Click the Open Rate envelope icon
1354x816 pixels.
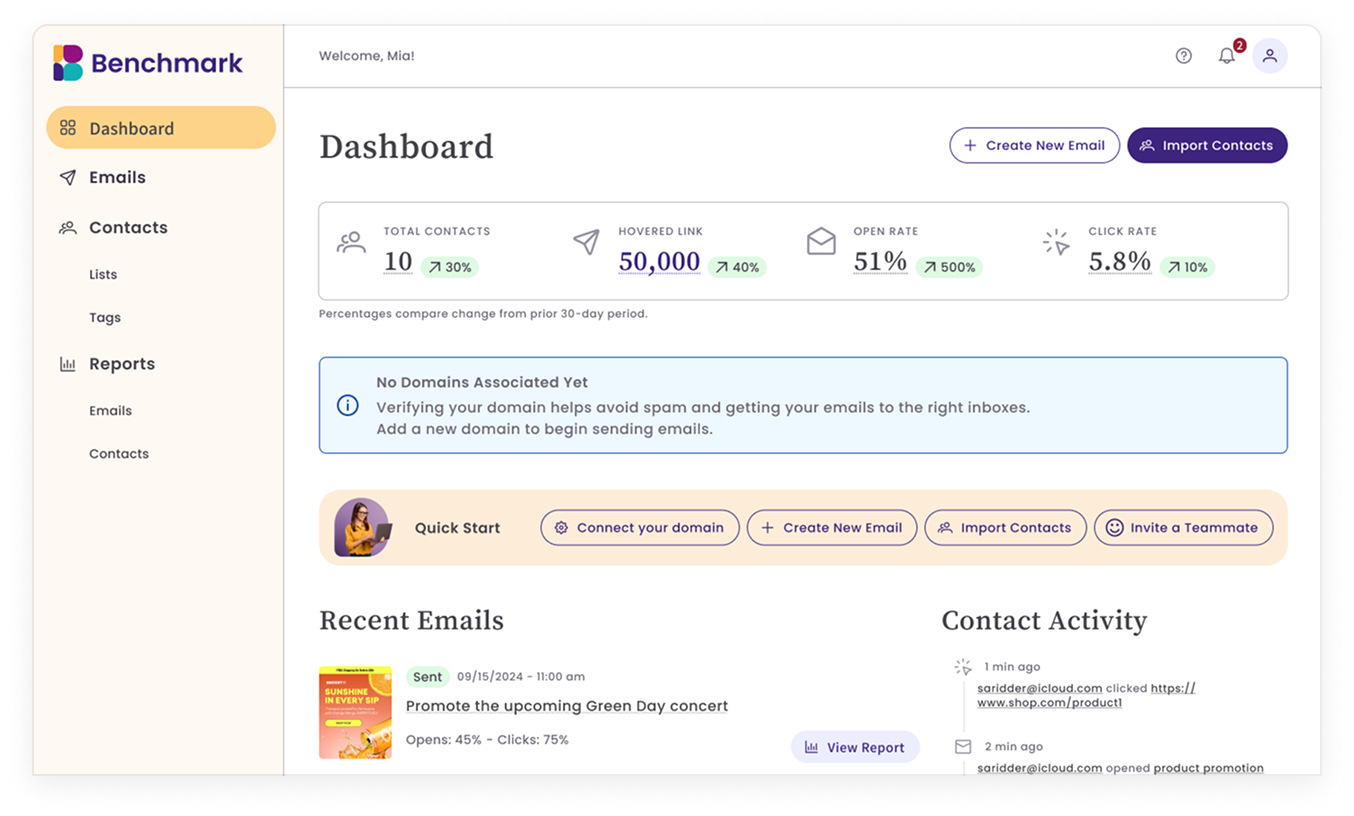click(x=821, y=241)
